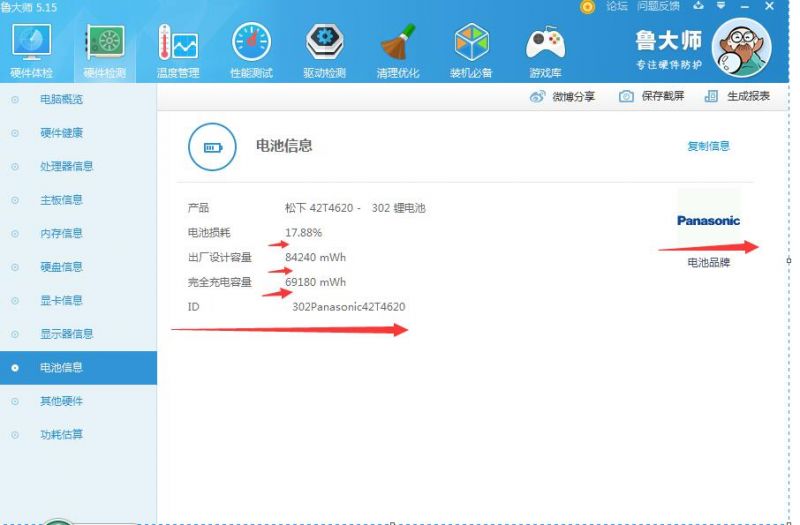Share via 微博分享

click(562, 96)
